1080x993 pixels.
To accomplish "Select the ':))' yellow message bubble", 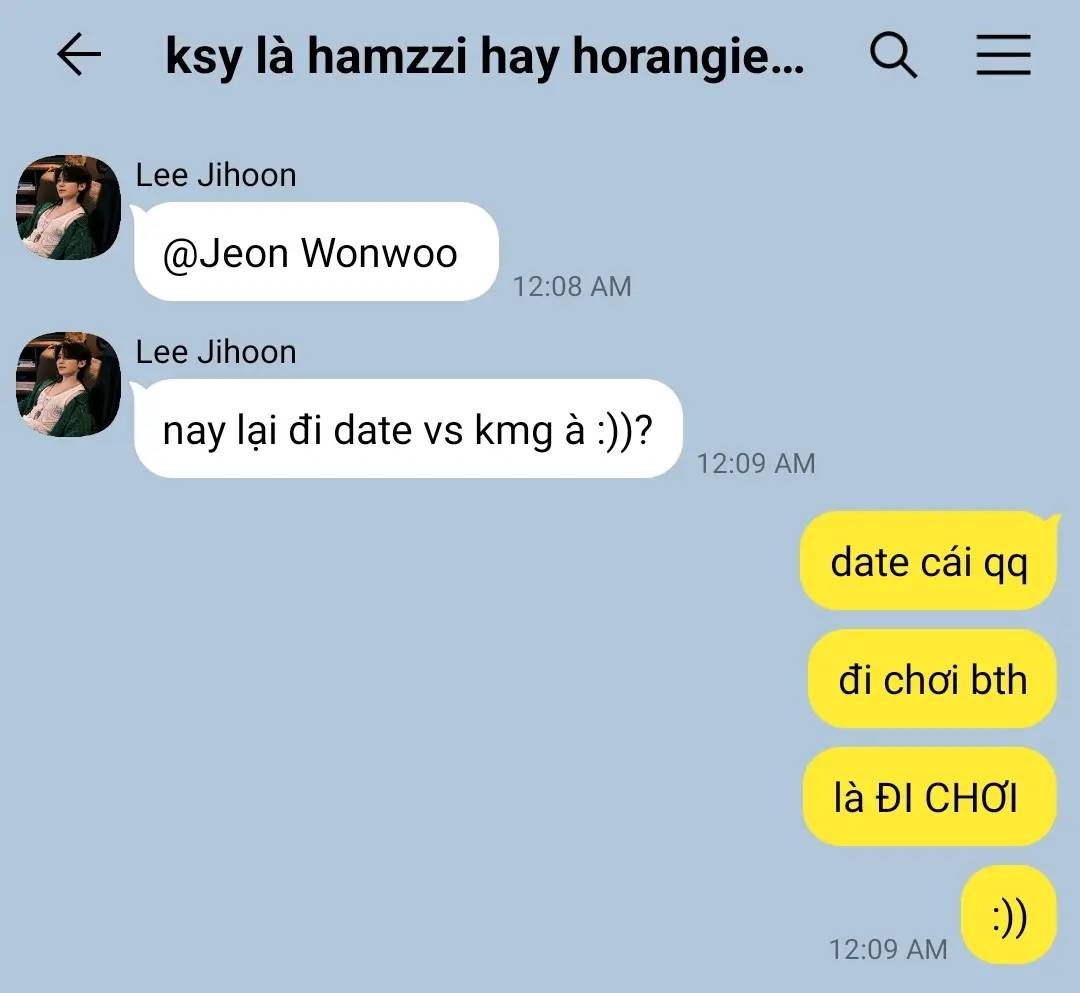I will coord(1008,915).
